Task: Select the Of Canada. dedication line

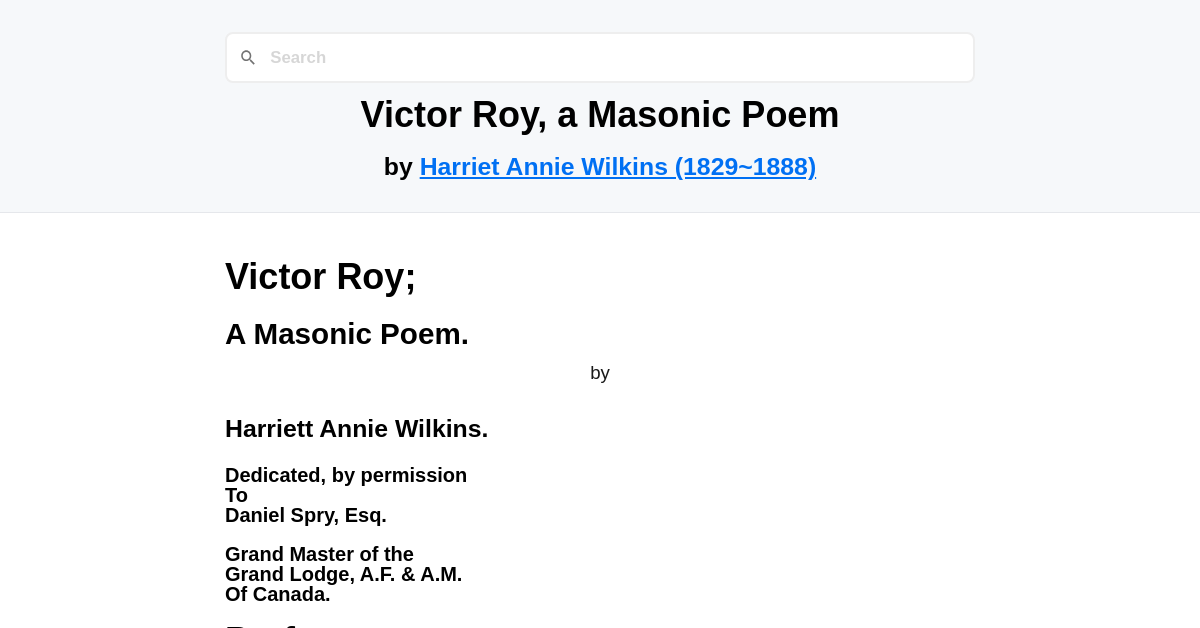Action: tap(277, 594)
